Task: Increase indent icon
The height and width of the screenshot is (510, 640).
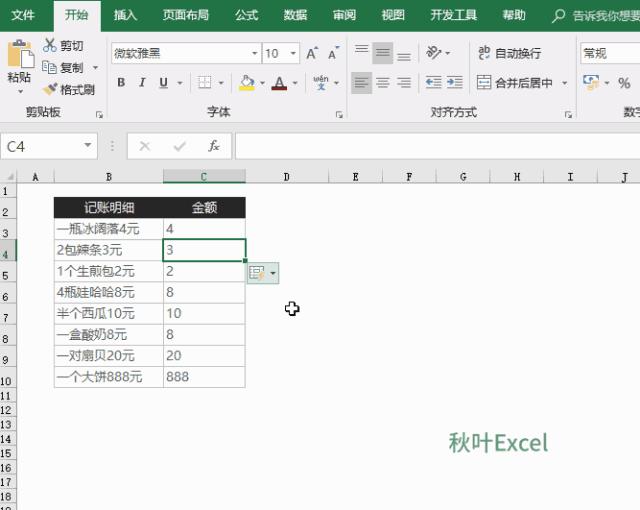Action: [x=454, y=82]
